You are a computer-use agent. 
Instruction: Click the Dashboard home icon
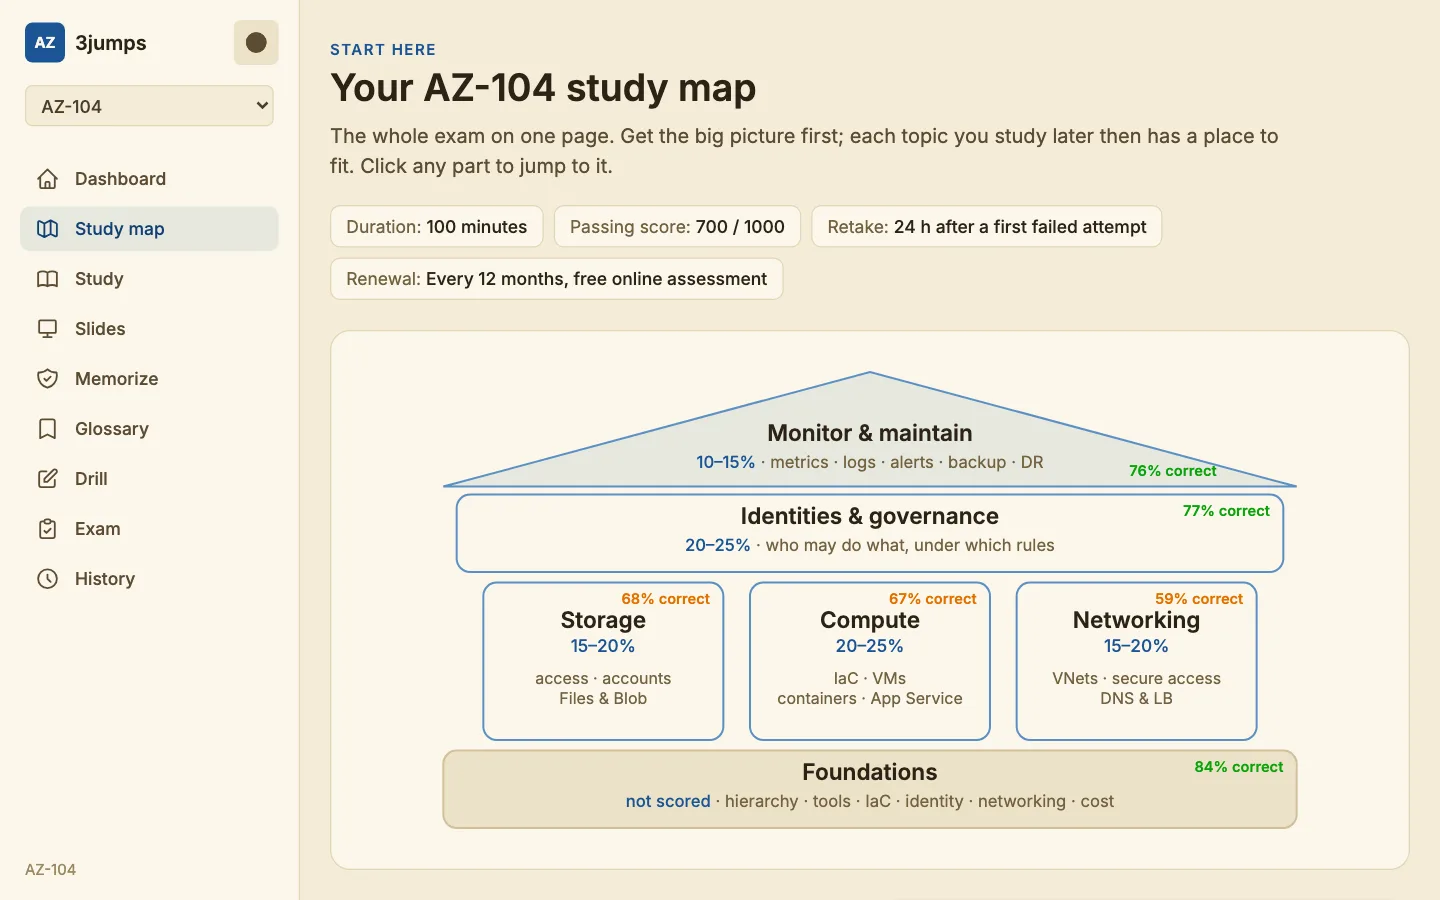coord(47,179)
